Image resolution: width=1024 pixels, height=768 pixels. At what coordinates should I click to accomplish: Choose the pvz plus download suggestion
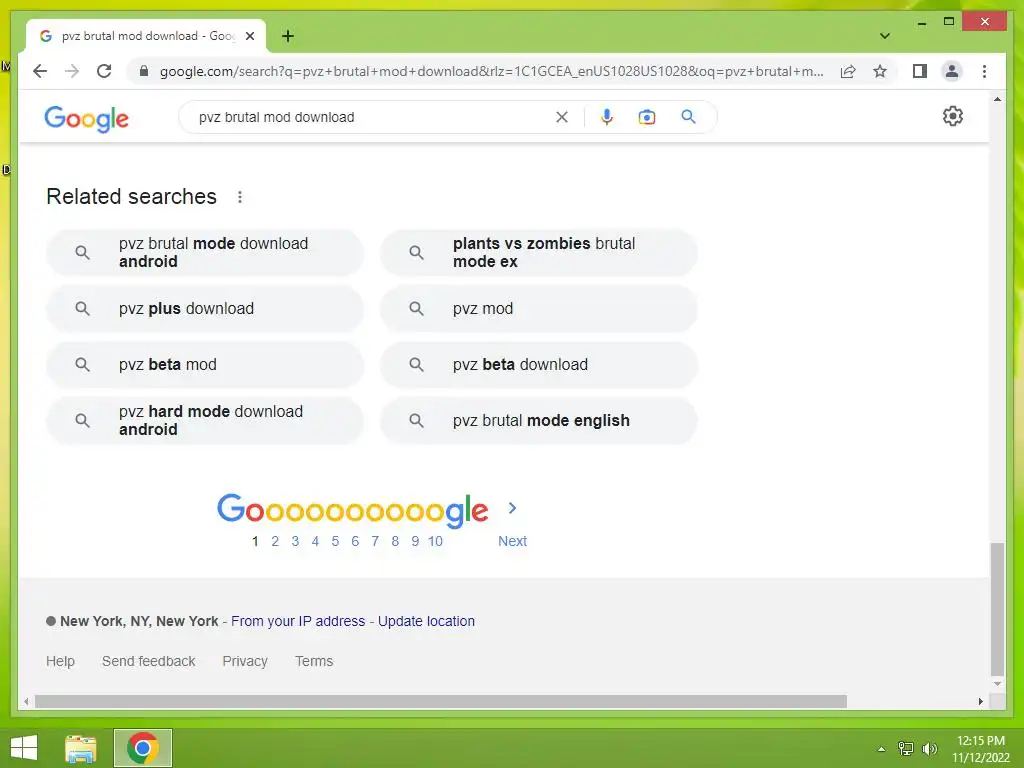tap(204, 308)
